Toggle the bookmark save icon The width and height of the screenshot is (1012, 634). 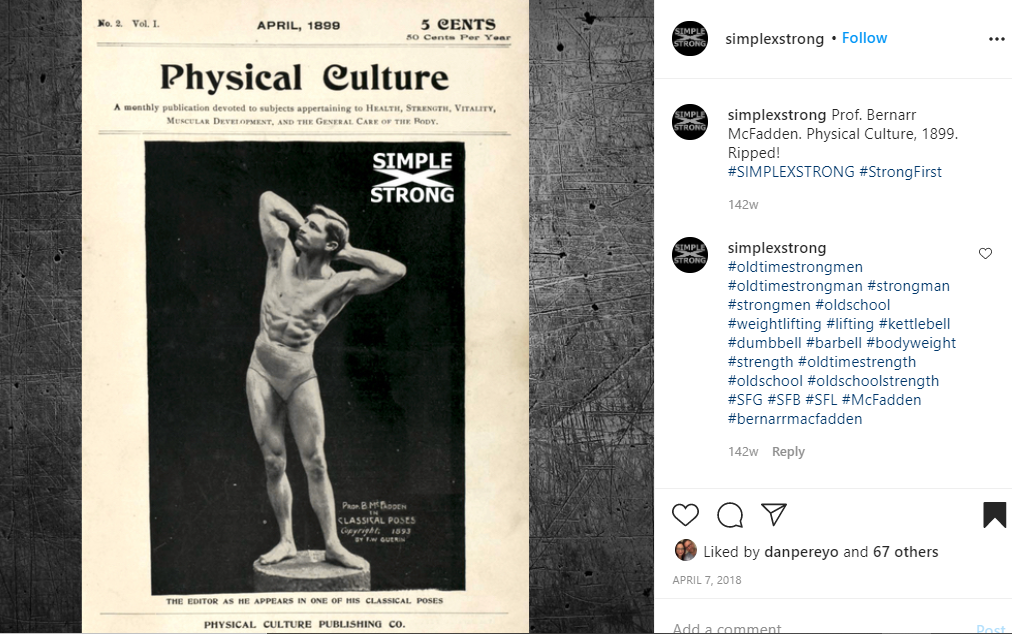(995, 515)
